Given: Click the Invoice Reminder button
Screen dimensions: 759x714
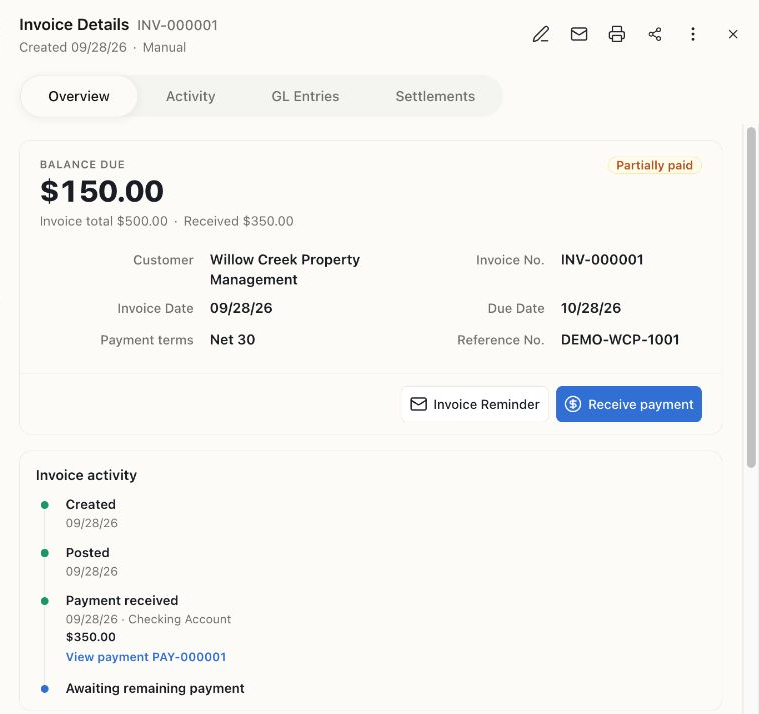Looking at the screenshot, I should (x=474, y=404).
